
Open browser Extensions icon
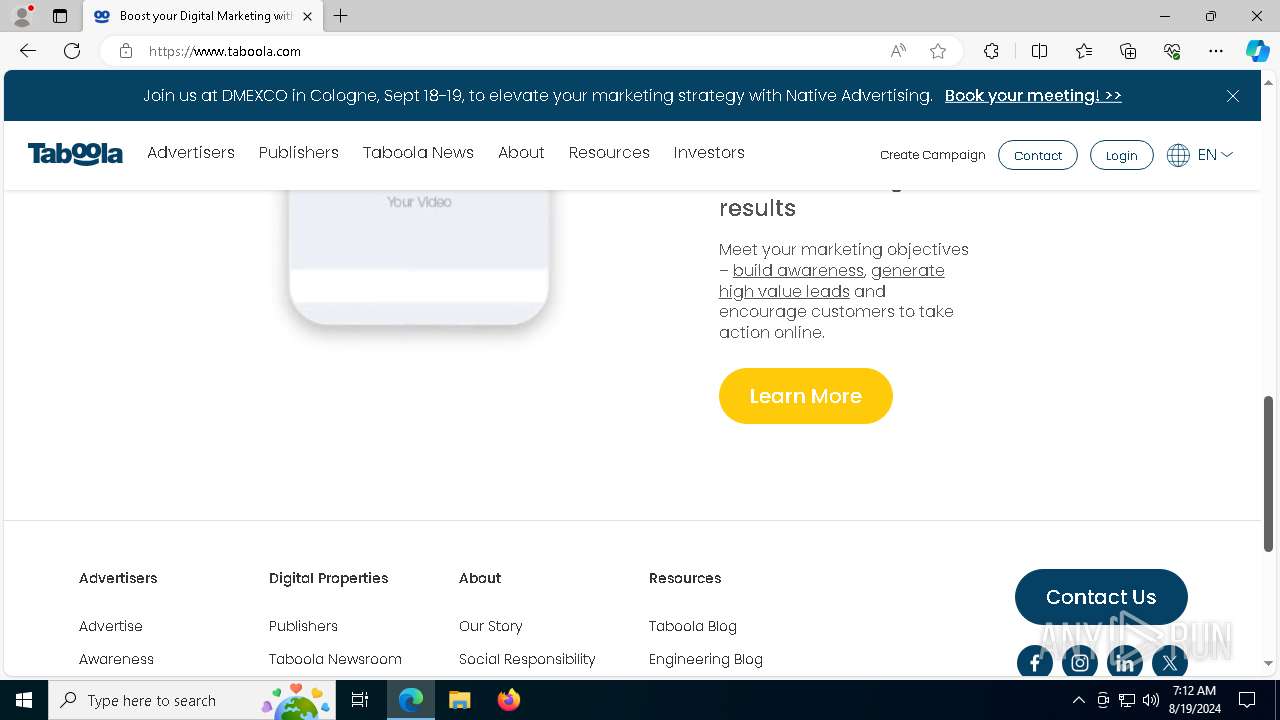(991, 51)
